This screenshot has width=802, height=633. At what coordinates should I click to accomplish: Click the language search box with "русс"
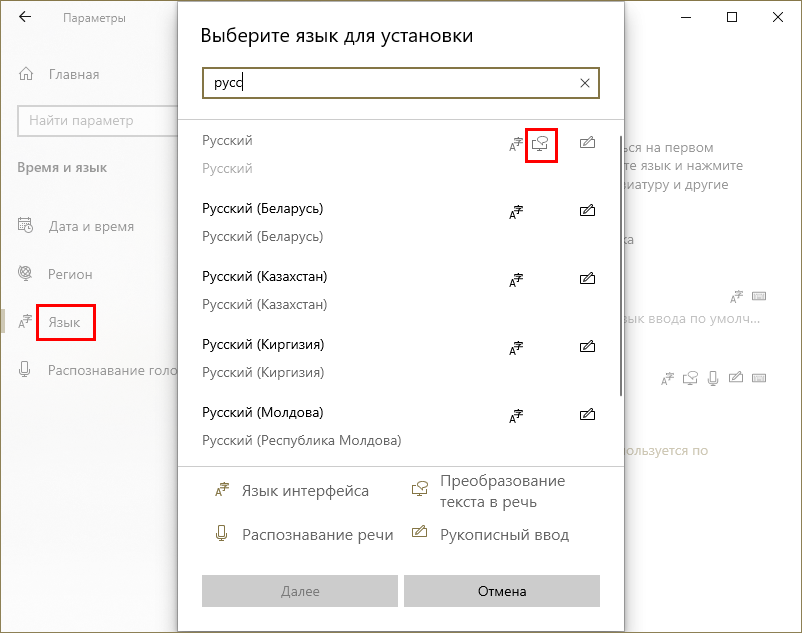coord(390,84)
